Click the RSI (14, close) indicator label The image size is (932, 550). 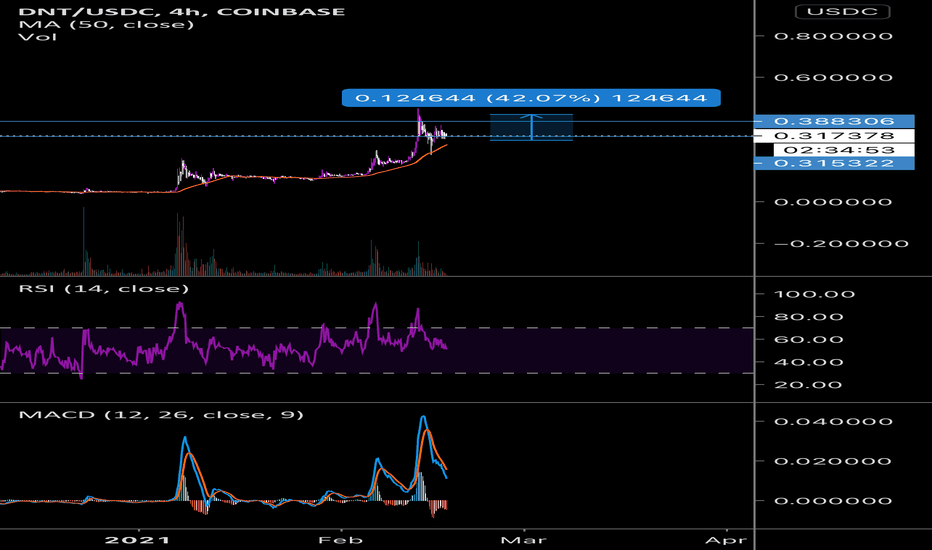pyautogui.click(x=103, y=288)
